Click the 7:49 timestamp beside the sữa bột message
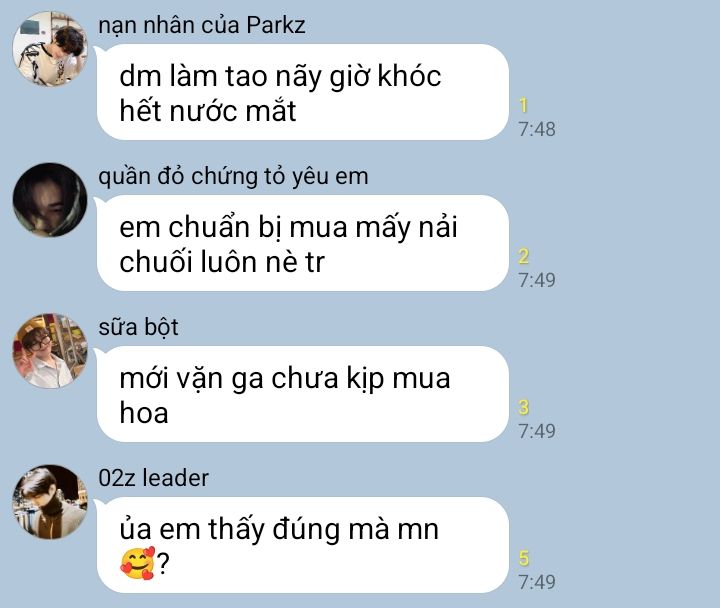 537,432
